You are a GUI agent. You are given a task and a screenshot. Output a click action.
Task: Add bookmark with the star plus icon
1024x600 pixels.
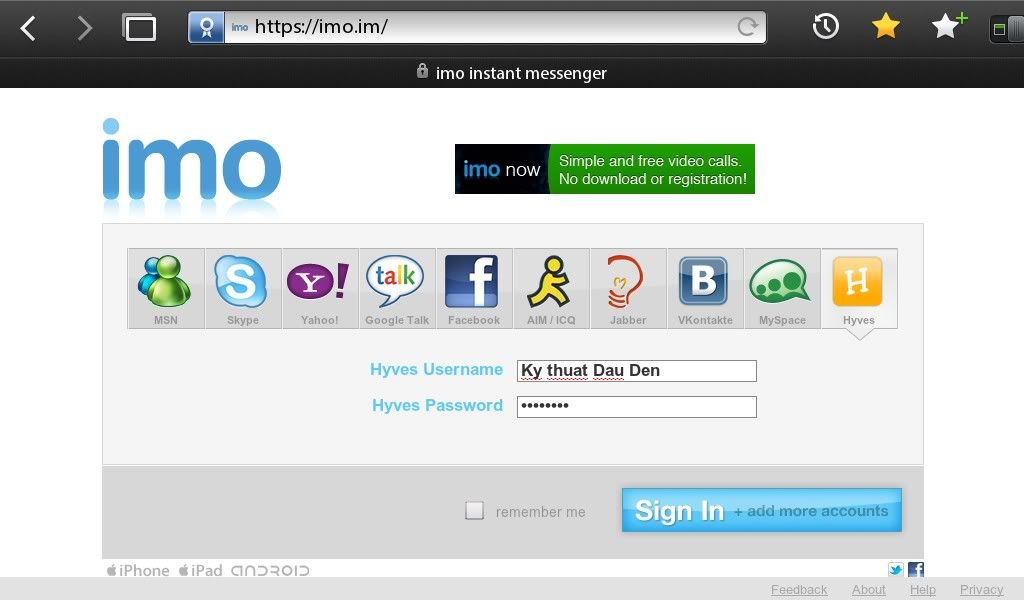948,26
